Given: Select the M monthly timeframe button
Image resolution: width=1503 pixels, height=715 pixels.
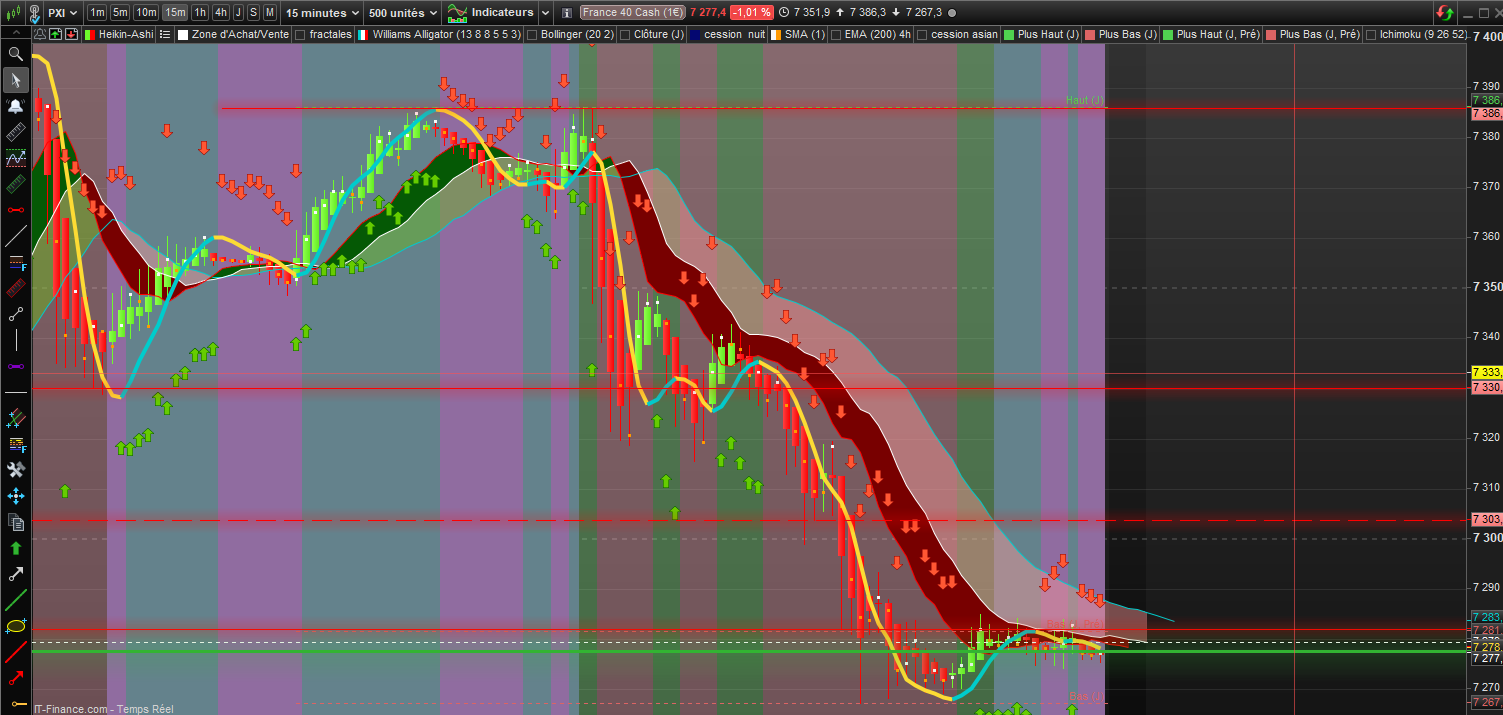Looking at the screenshot, I should tap(269, 13).
